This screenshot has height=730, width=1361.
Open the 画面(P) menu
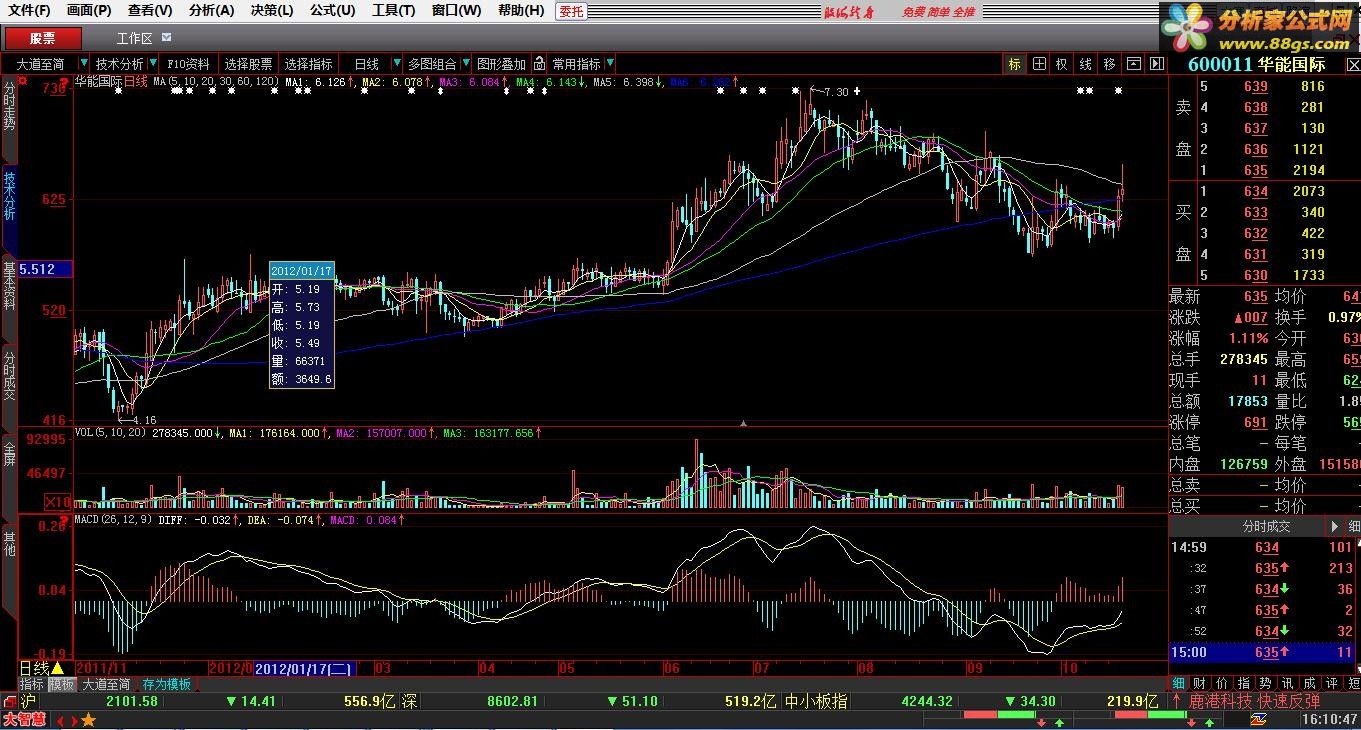click(89, 11)
